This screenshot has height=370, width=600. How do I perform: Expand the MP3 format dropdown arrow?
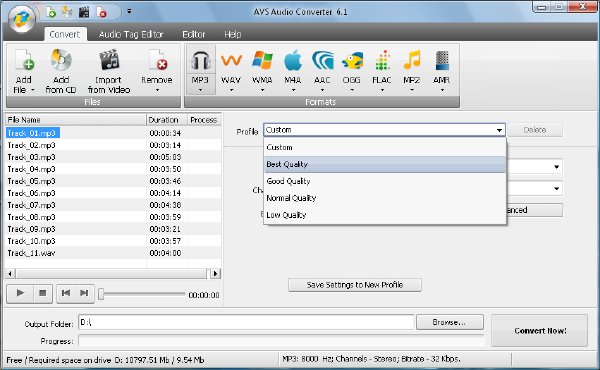pos(201,90)
